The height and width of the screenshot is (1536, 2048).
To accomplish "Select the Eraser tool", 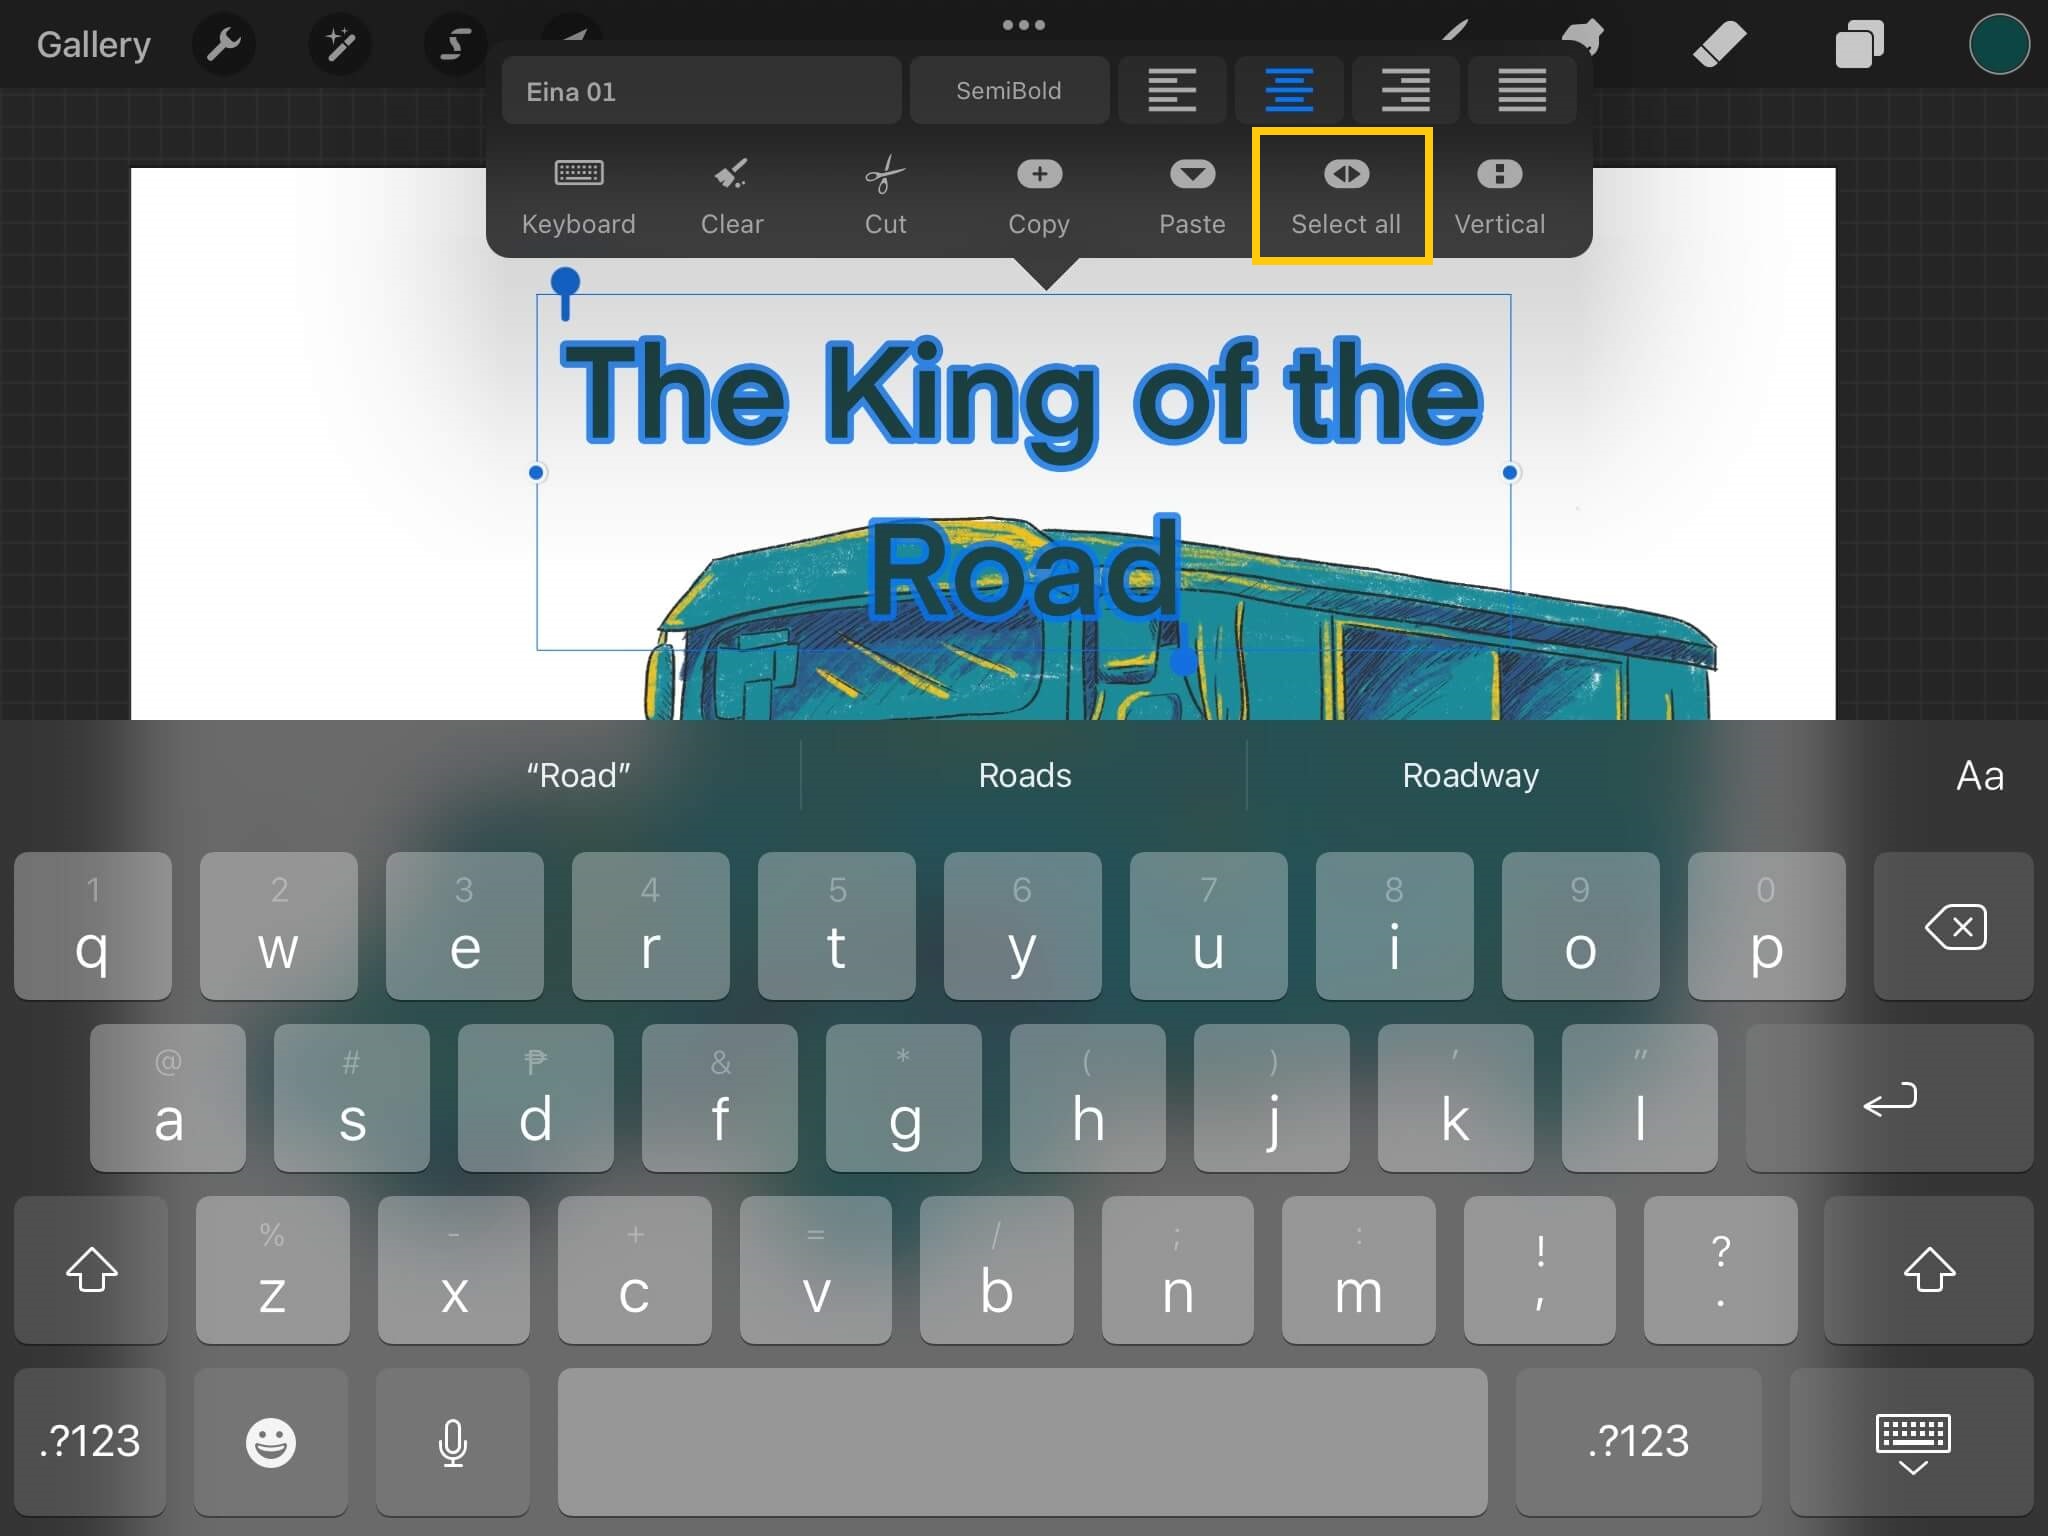I will [x=1719, y=45].
